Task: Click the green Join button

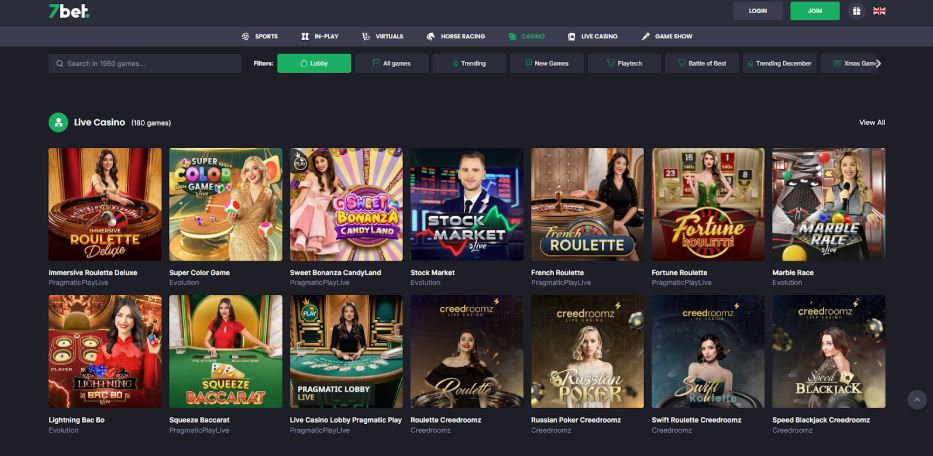Action: [x=815, y=11]
